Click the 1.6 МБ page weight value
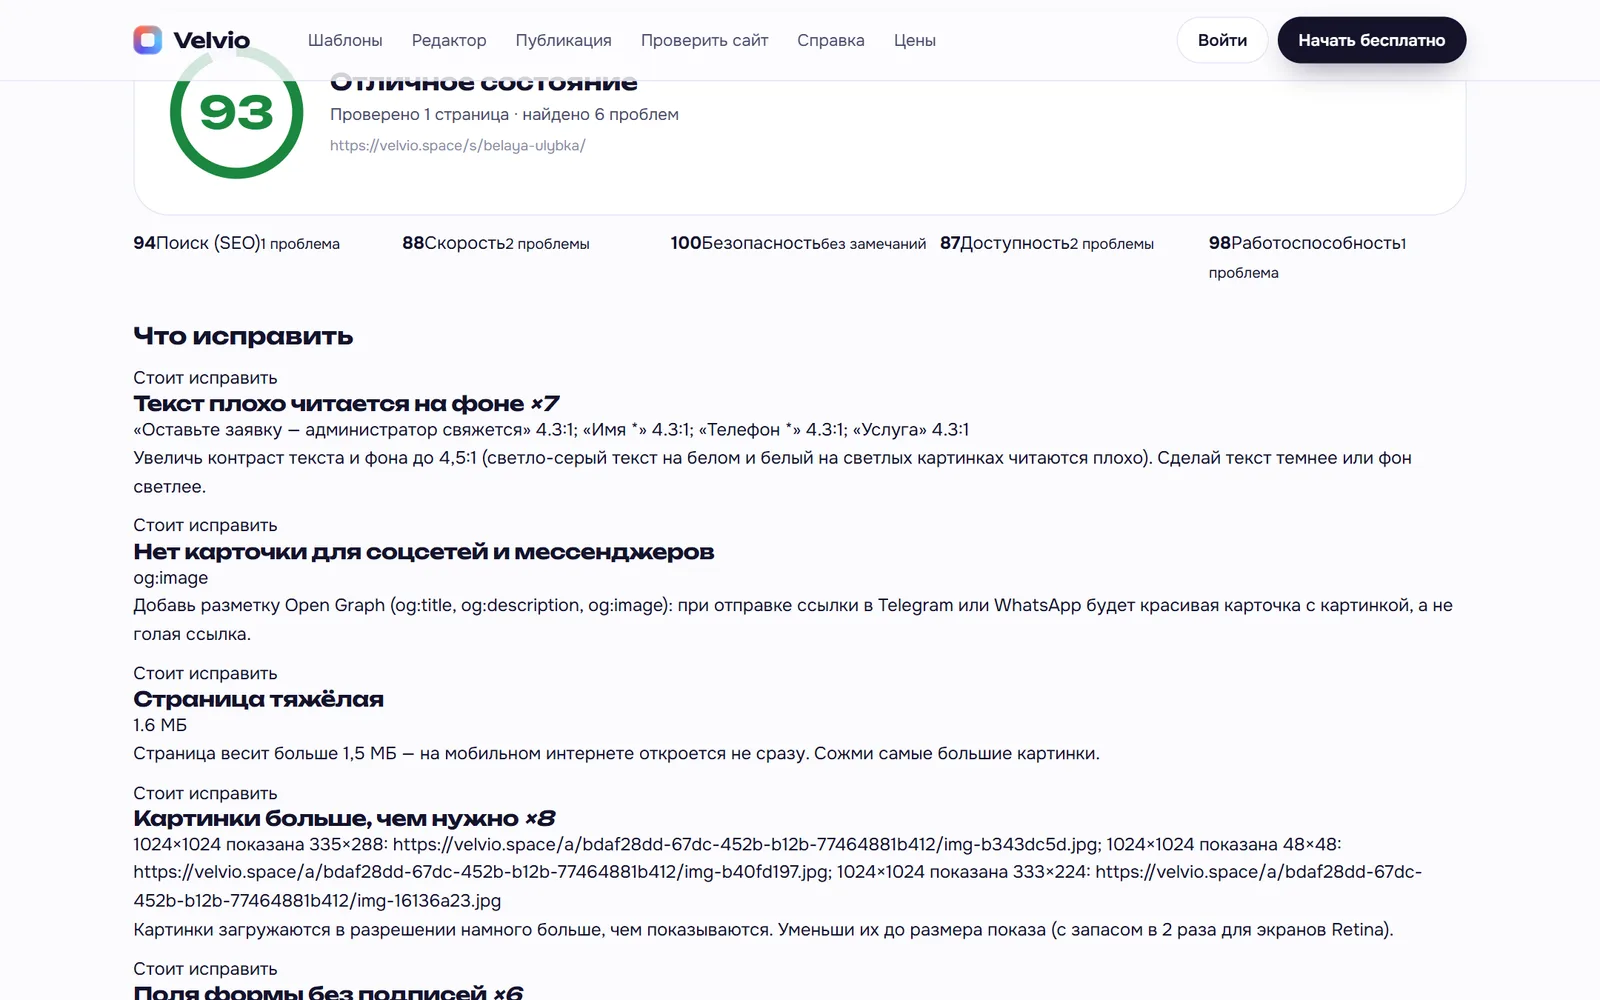The width and height of the screenshot is (1600, 1000). [x=160, y=725]
